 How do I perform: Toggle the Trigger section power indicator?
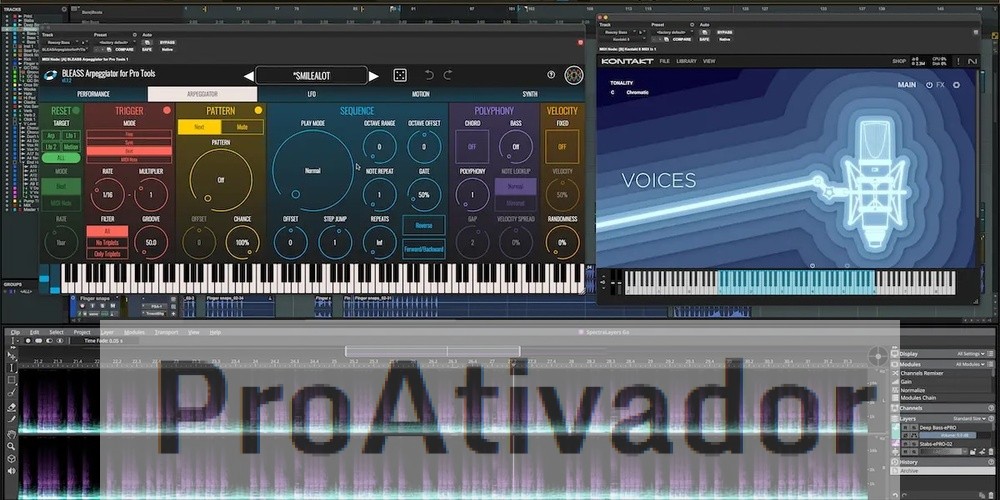(167, 110)
